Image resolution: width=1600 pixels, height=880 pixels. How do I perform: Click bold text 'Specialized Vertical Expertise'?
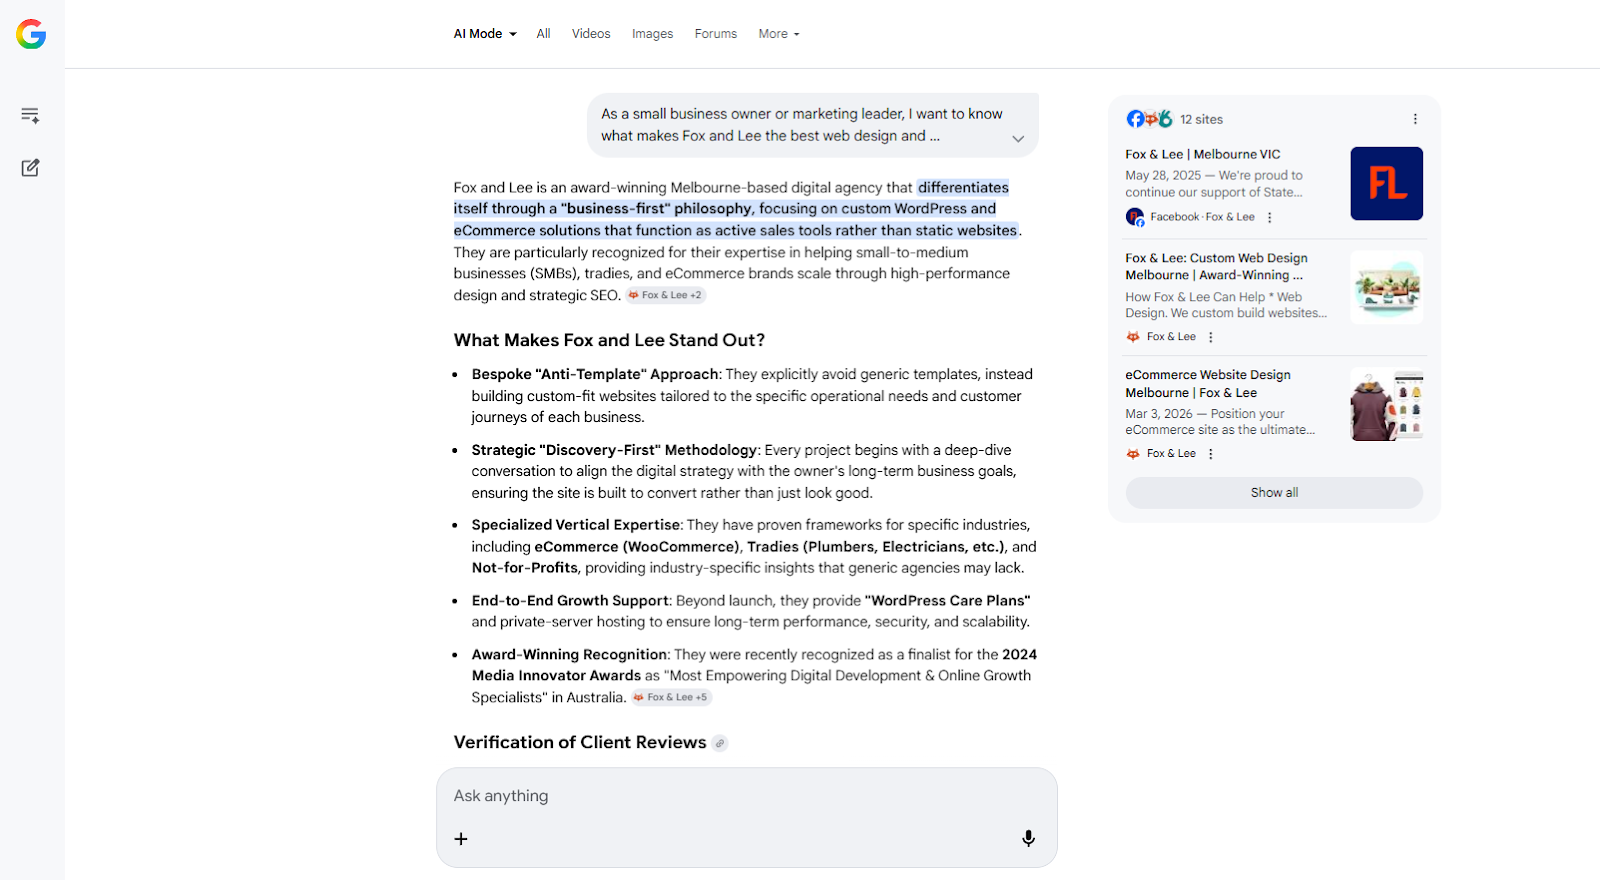pos(575,525)
